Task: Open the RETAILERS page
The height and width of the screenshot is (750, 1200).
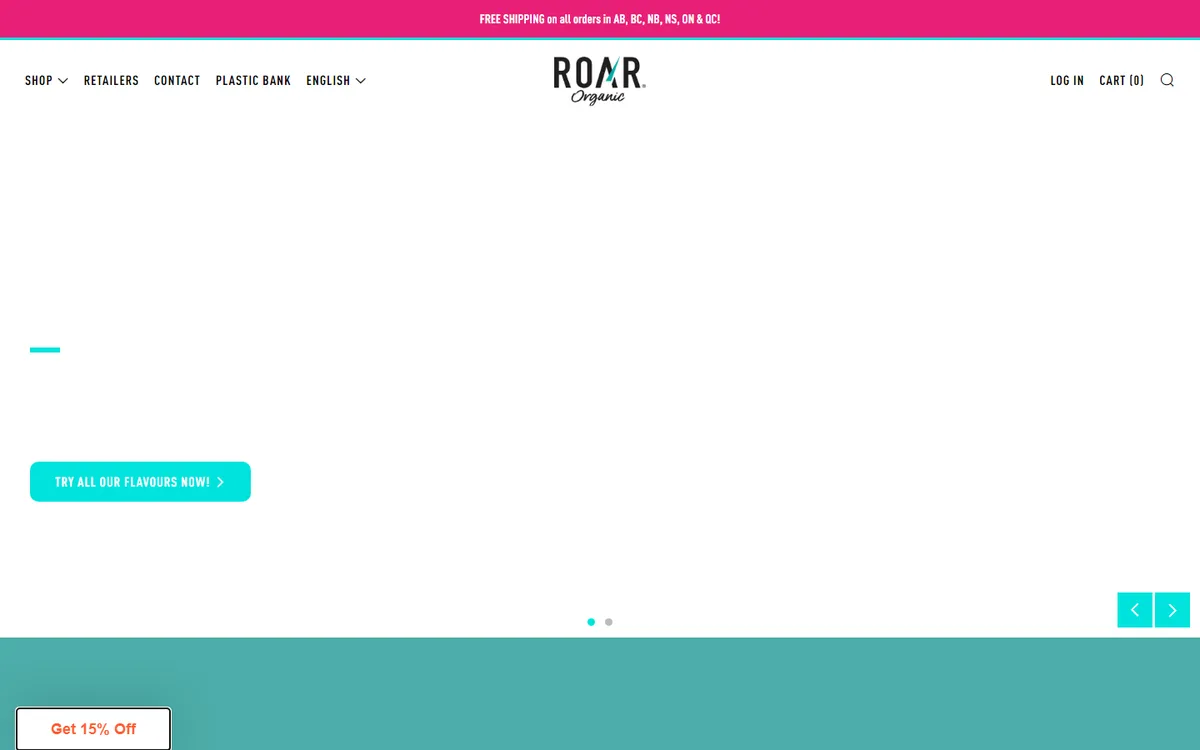Action: (111, 80)
